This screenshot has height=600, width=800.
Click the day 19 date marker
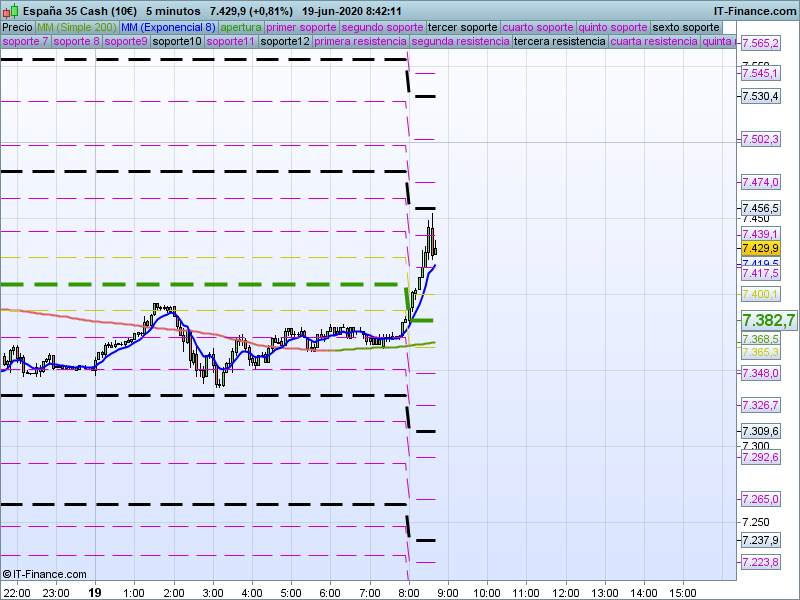tap(95, 592)
